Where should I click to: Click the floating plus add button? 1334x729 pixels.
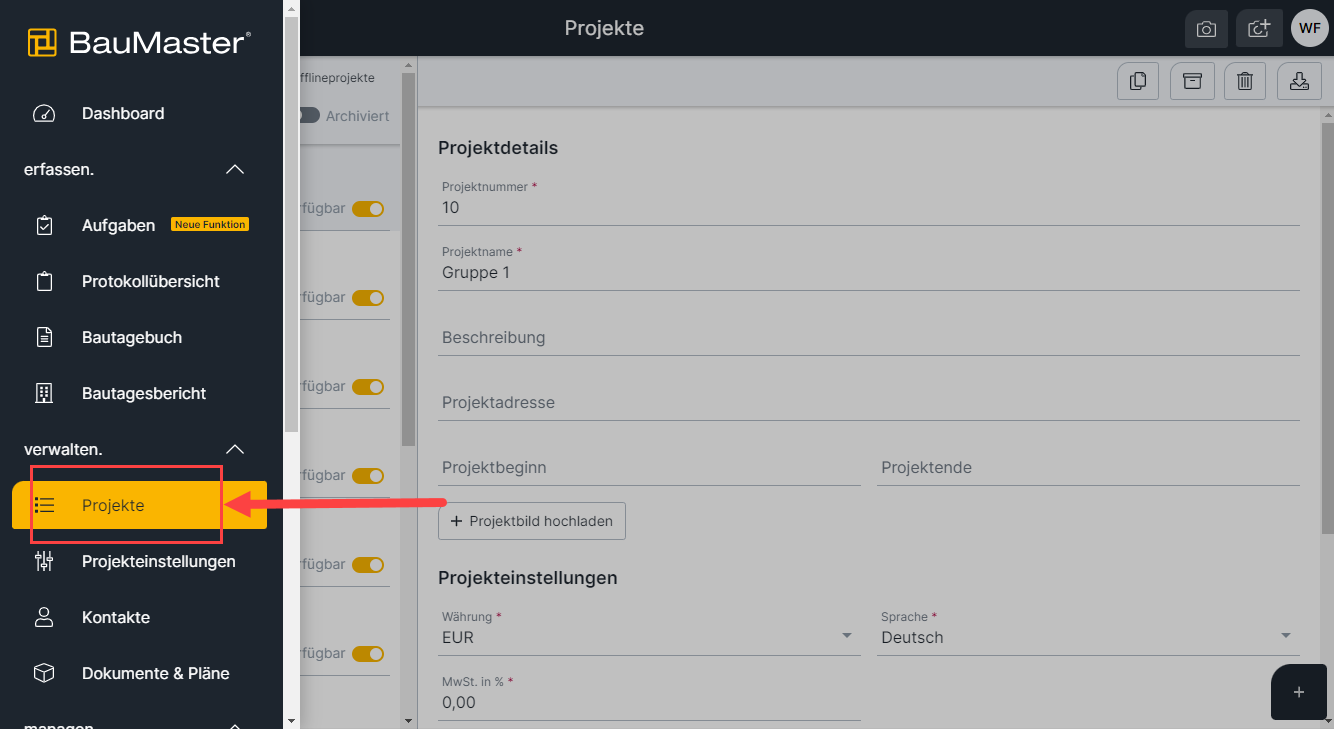point(1299,692)
